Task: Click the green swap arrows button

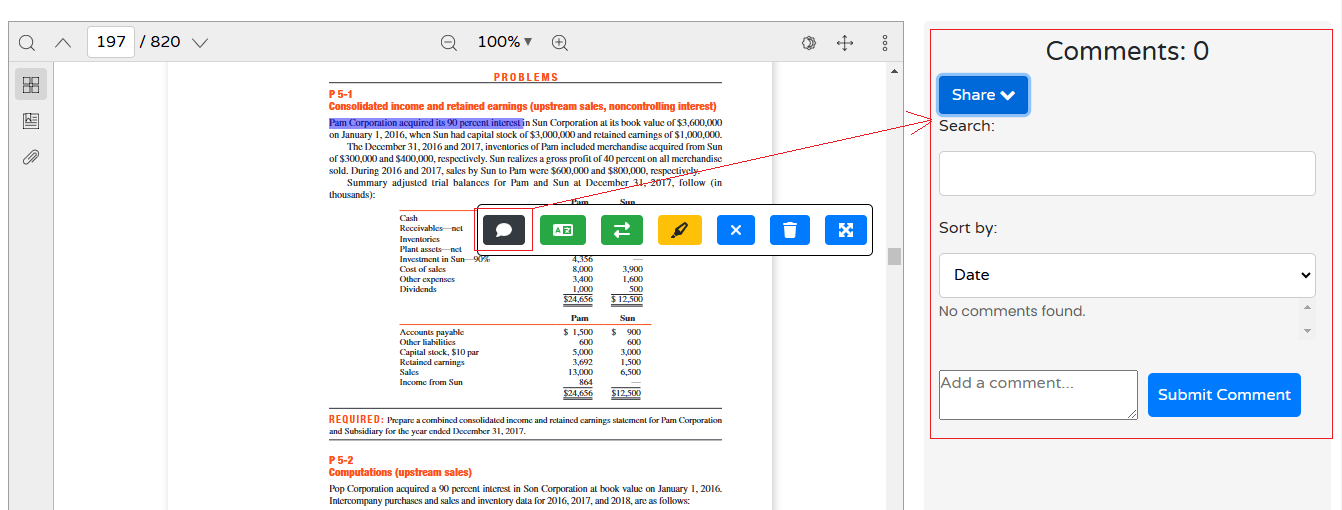Action: (622, 230)
